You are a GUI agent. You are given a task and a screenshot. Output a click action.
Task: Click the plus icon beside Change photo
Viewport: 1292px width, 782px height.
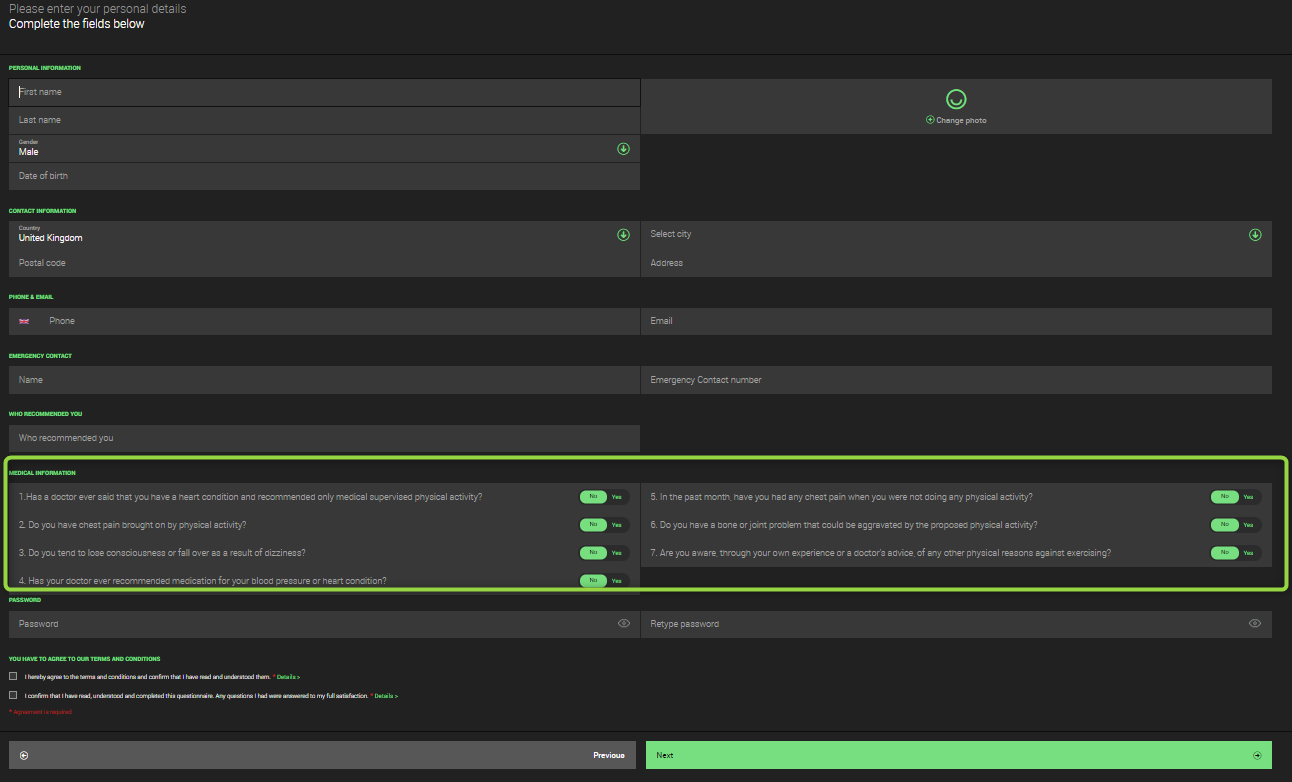pos(930,120)
